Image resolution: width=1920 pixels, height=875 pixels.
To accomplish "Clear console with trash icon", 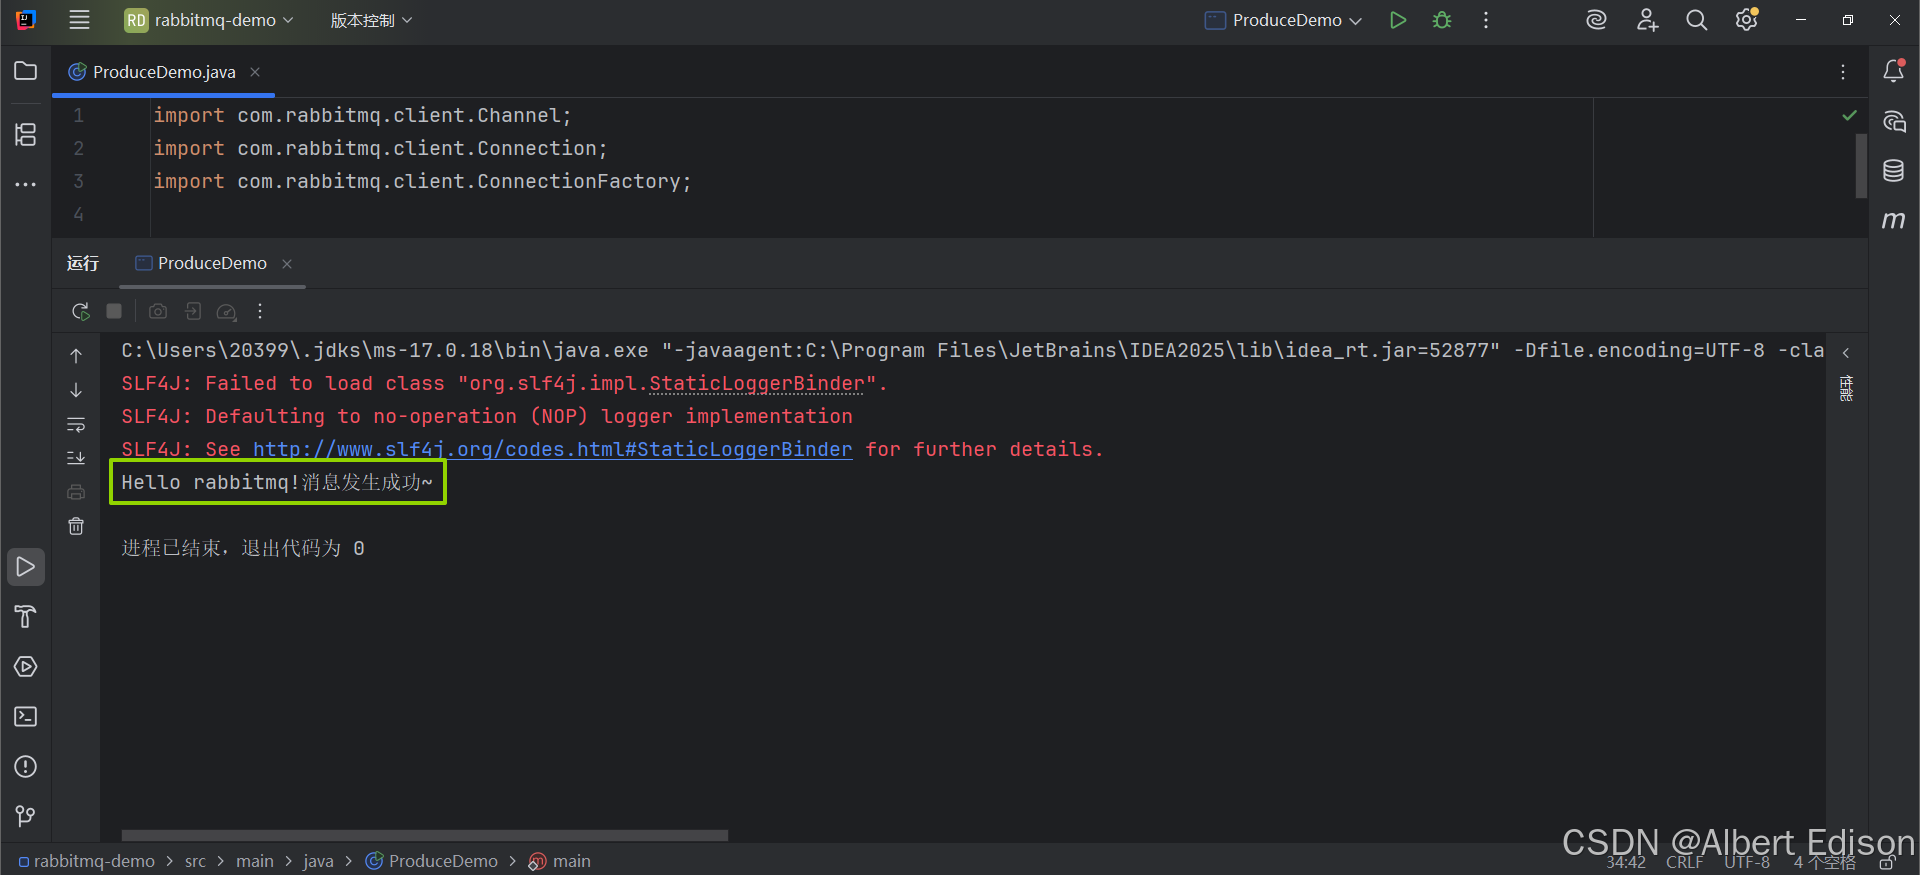I will tap(76, 526).
